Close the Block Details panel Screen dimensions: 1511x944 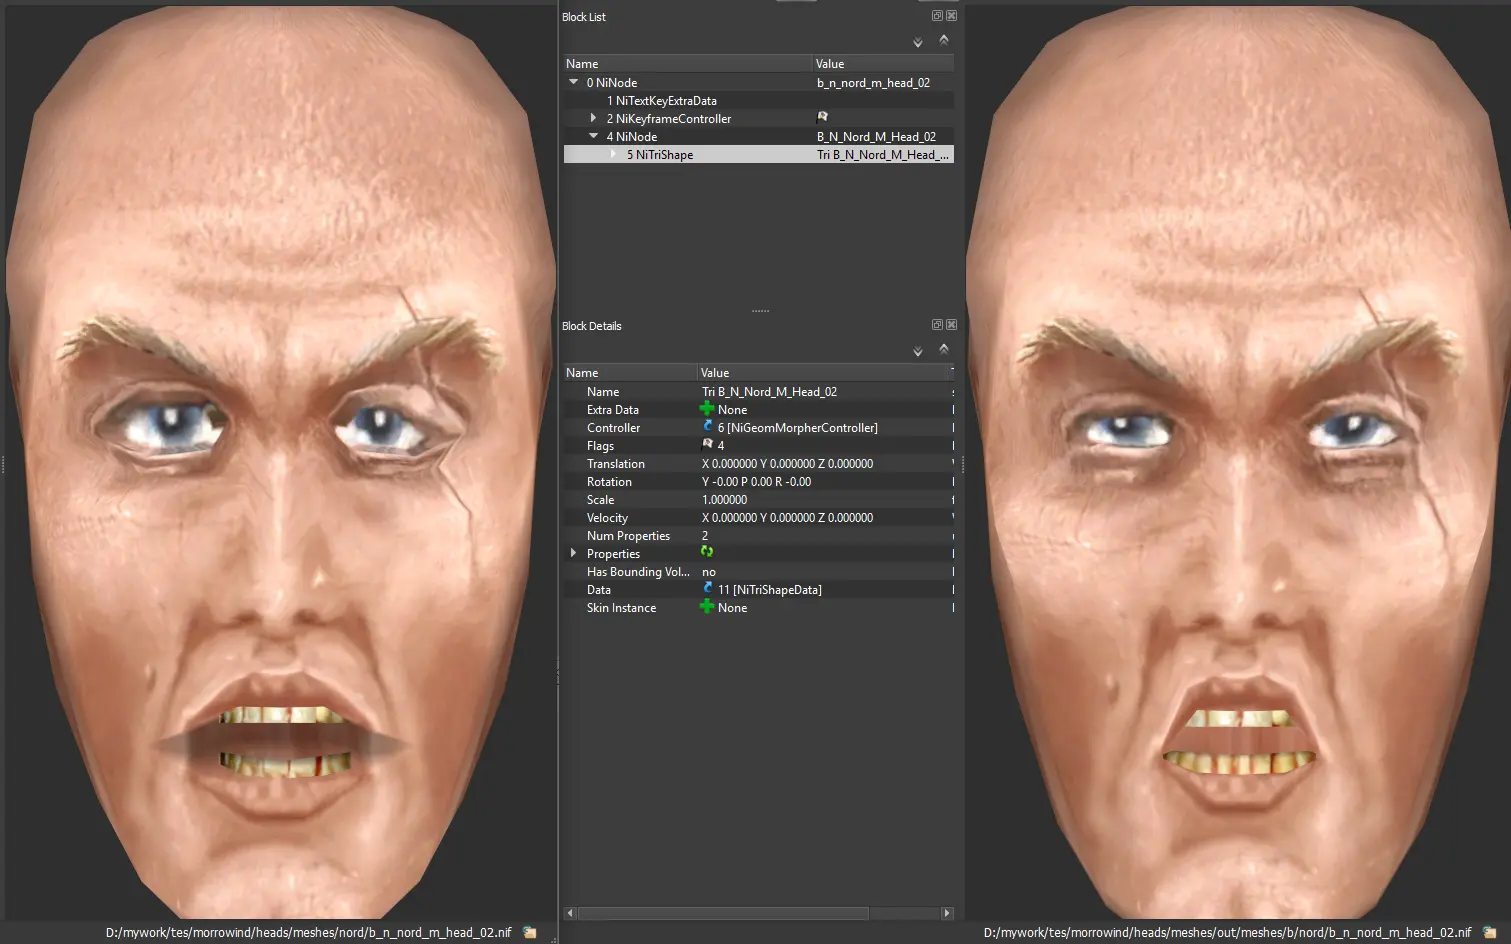click(x=951, y=325)
